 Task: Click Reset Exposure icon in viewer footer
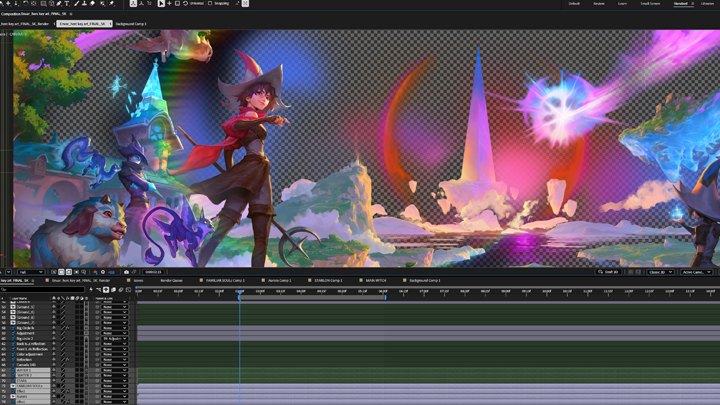coord(103,272)
